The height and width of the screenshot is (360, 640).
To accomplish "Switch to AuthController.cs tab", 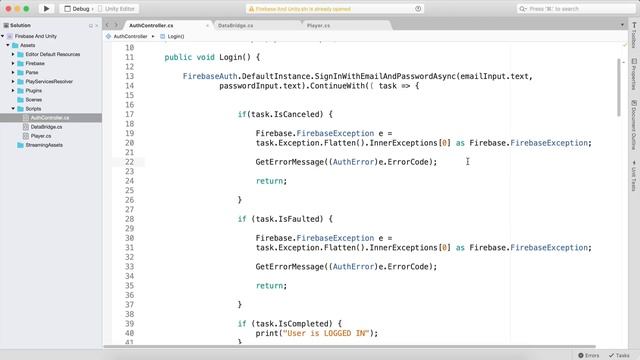I will point(151,25).
